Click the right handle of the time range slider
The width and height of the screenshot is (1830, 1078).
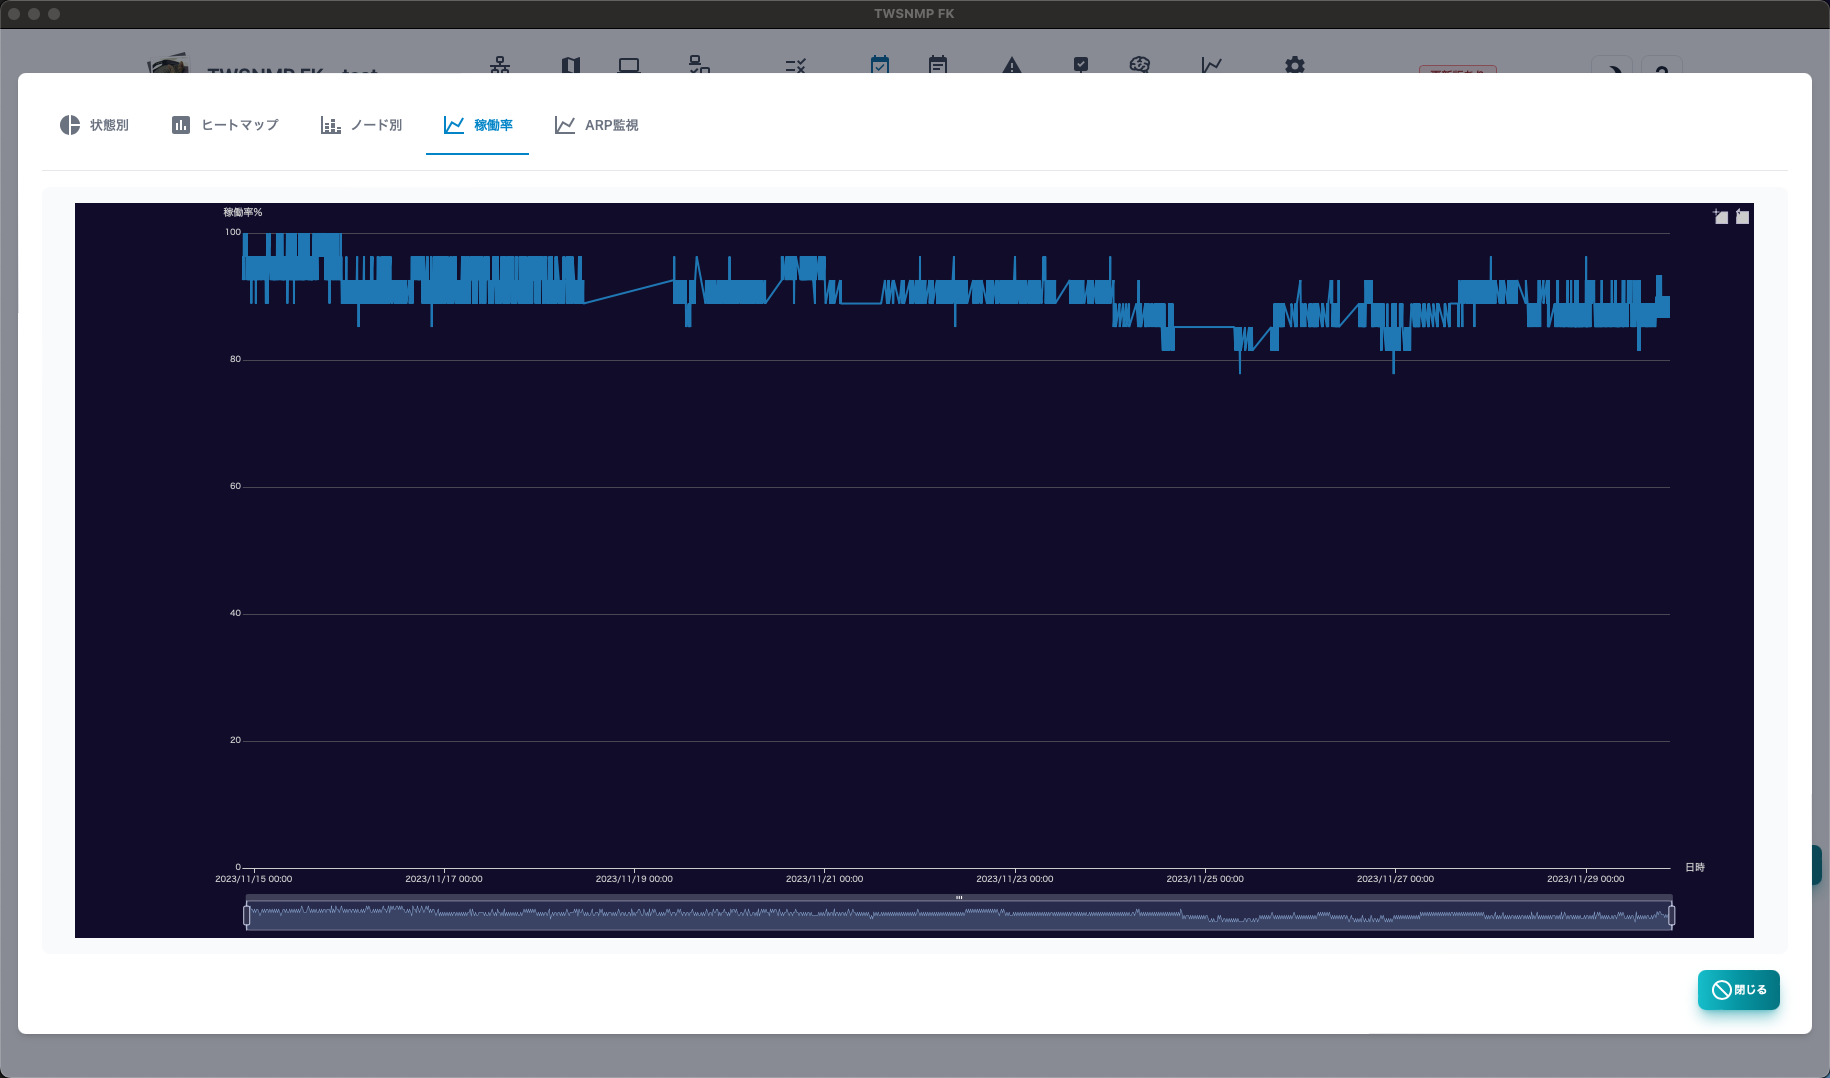pyautogui.click(x=1671, y=915)
